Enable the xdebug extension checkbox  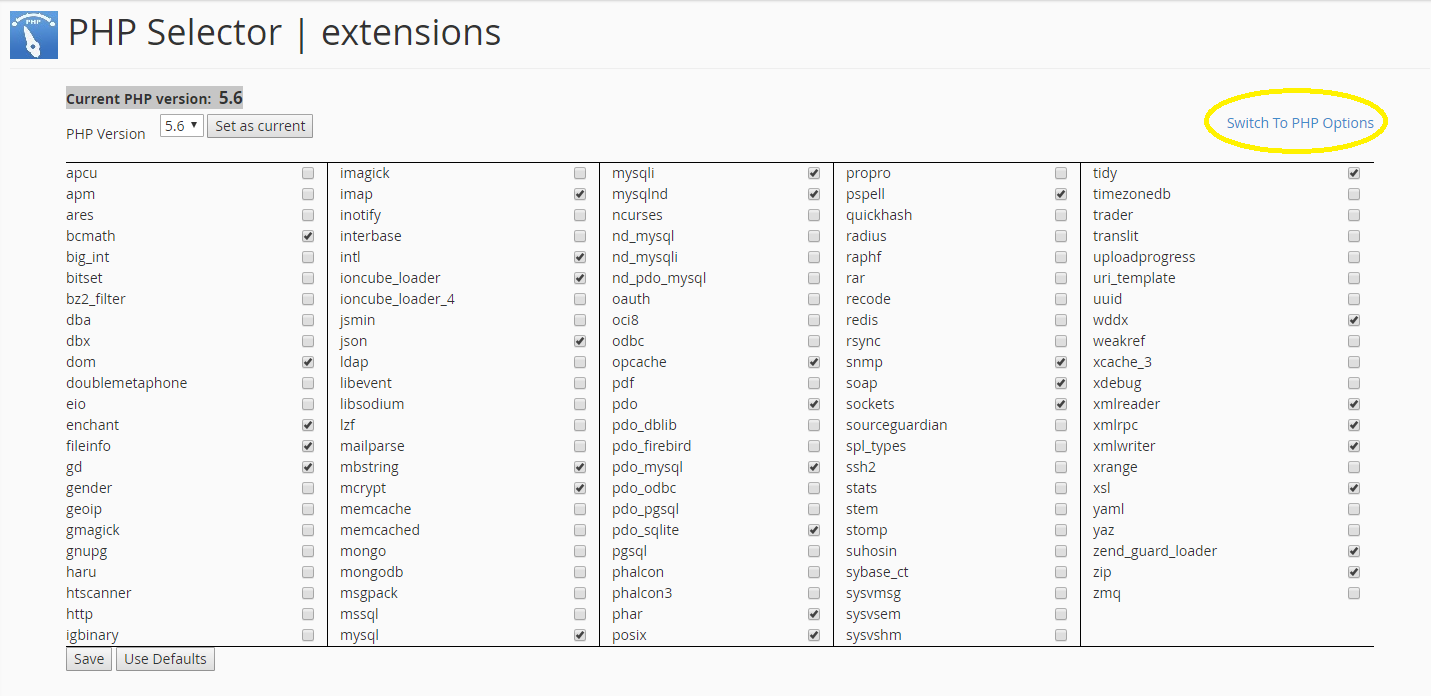[x=1354, y=383]
